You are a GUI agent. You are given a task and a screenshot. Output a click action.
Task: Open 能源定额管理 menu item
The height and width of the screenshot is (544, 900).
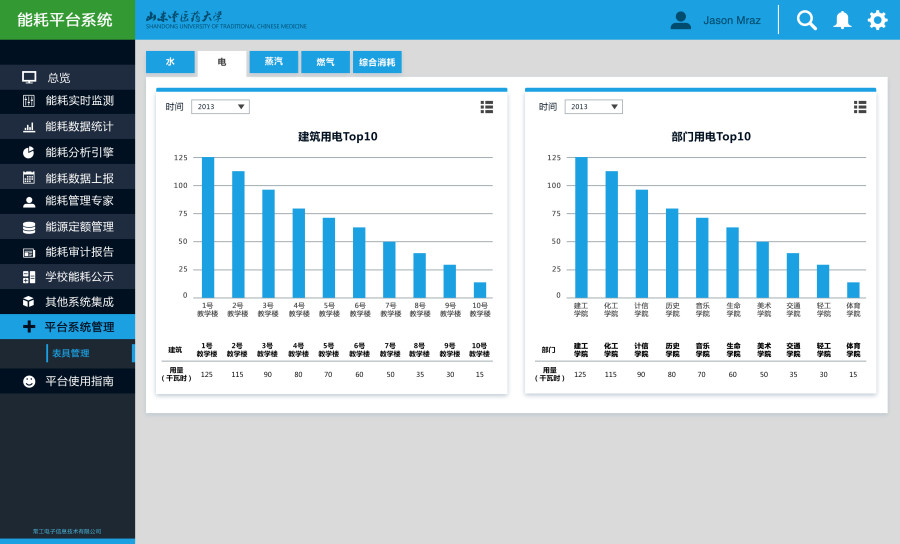tap(67, 227)
